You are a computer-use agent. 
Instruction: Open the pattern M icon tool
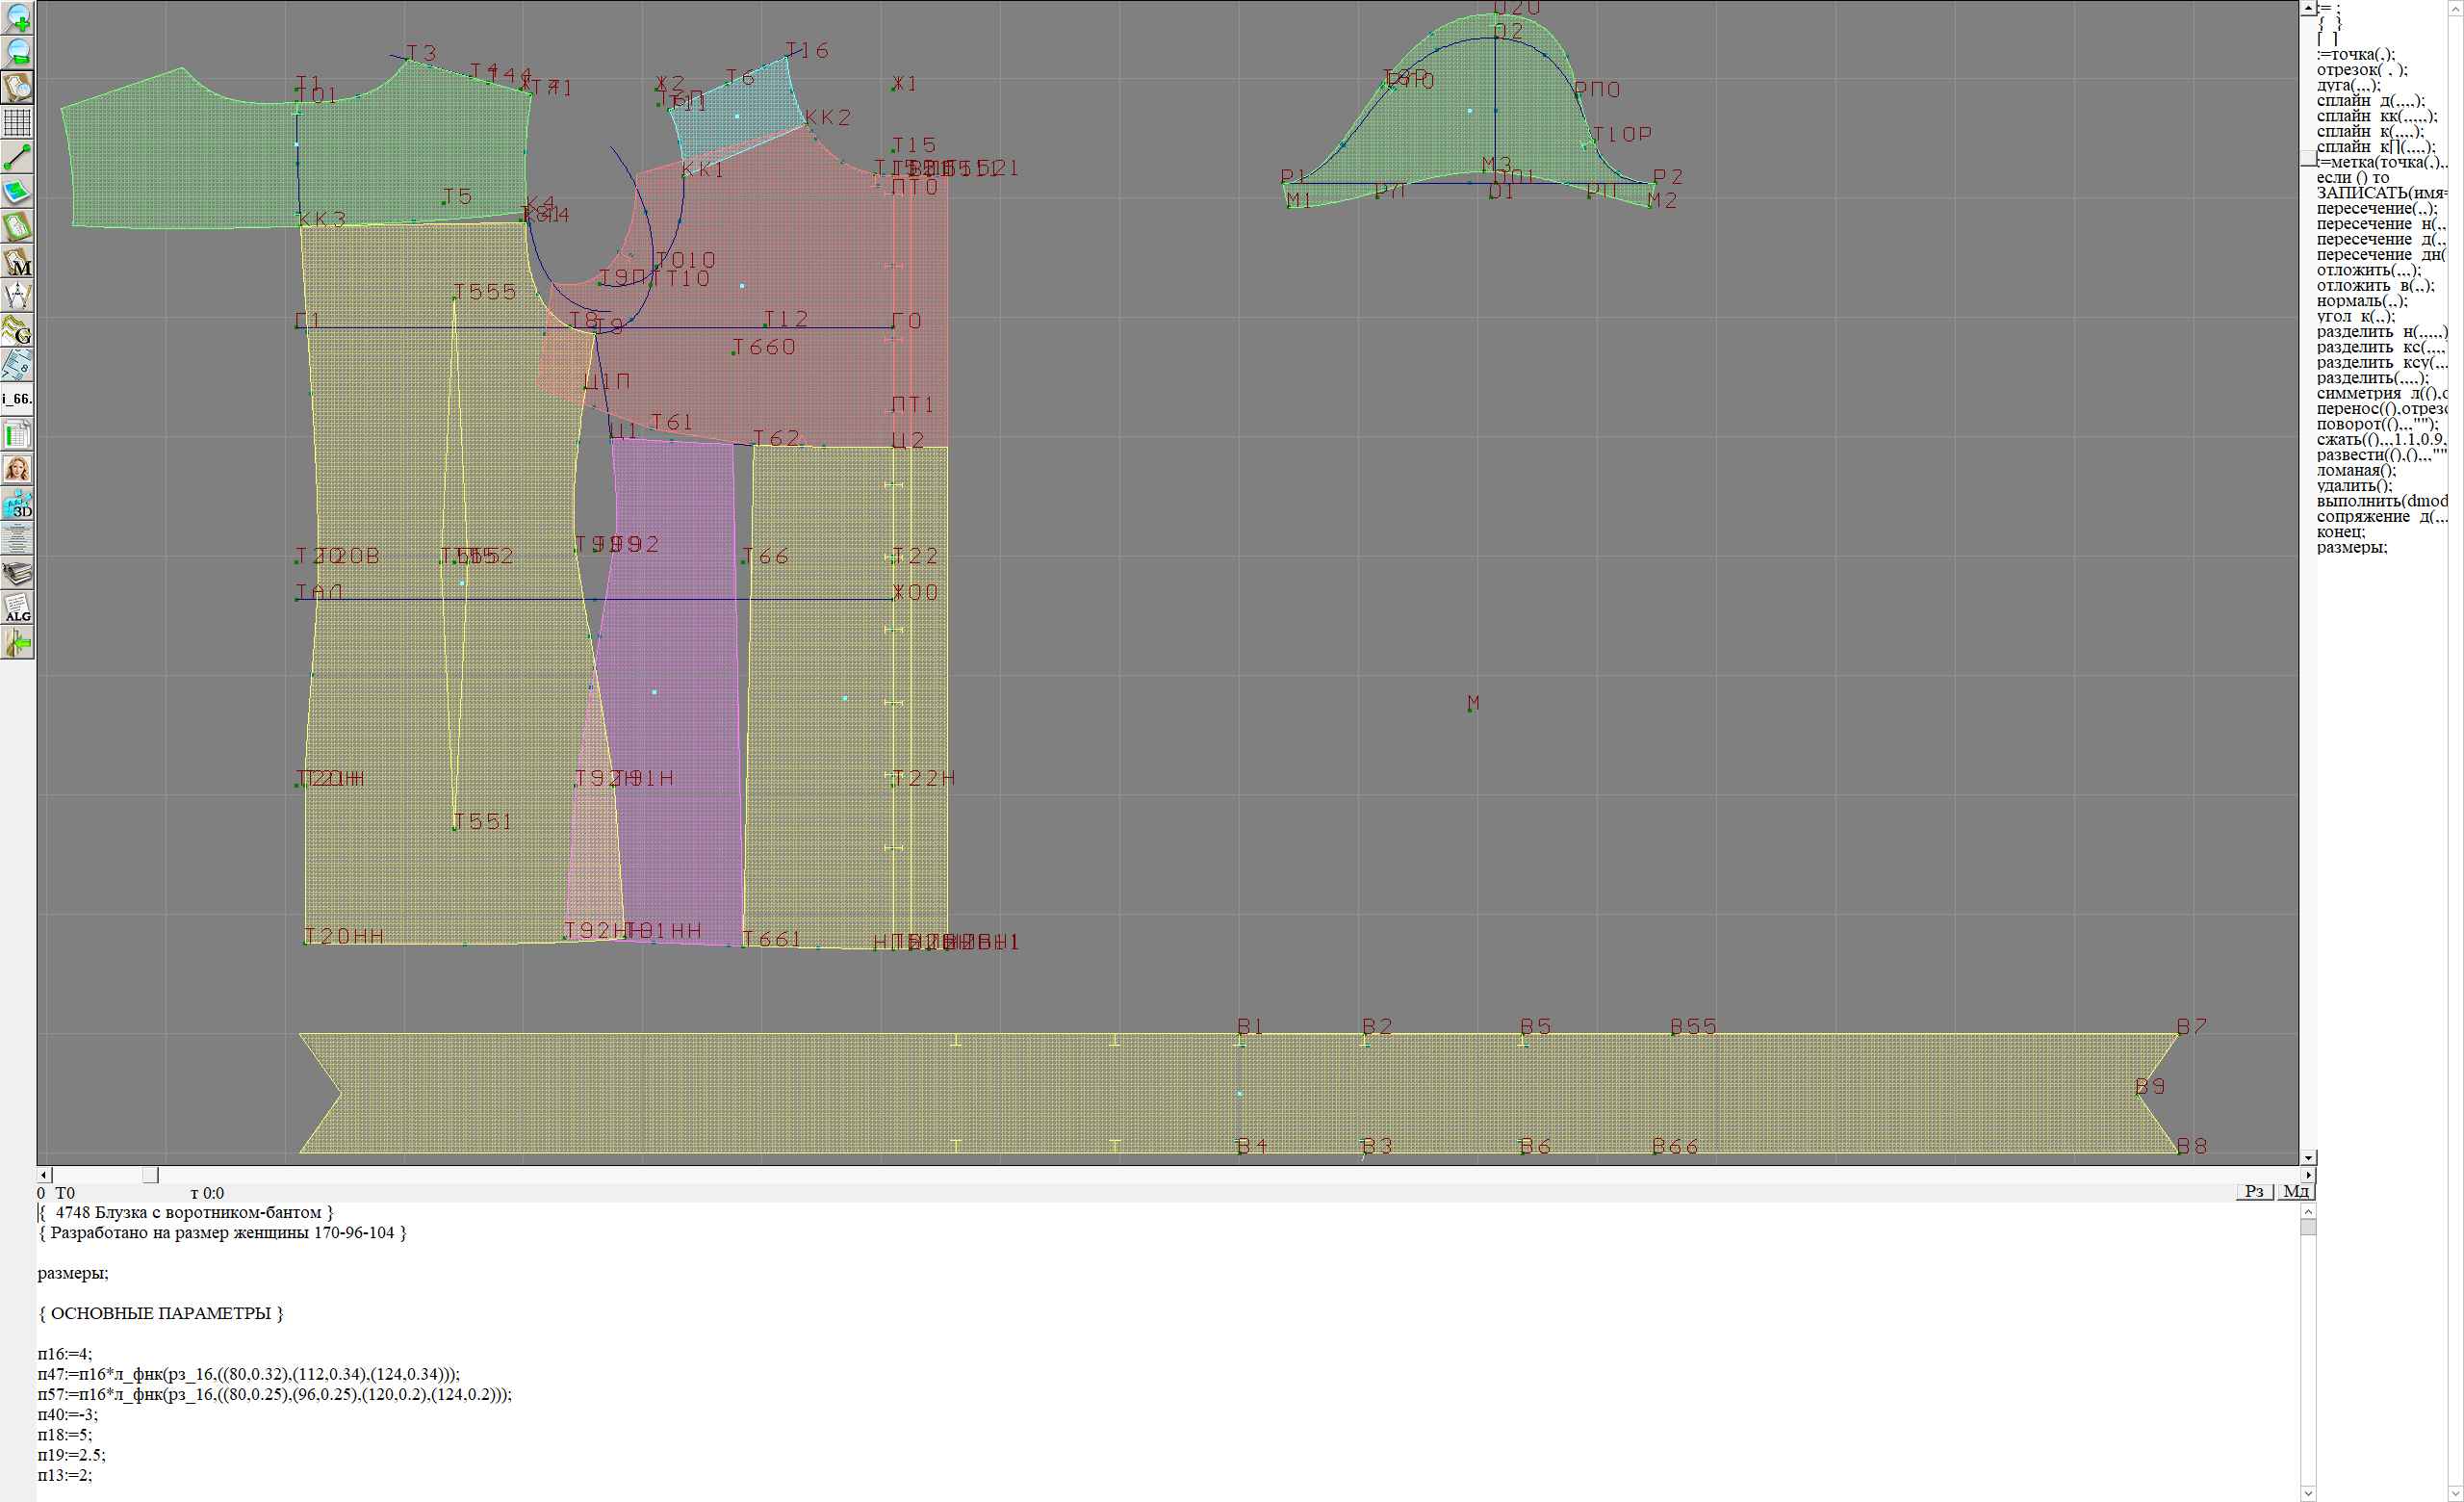(x=17, y=262)
